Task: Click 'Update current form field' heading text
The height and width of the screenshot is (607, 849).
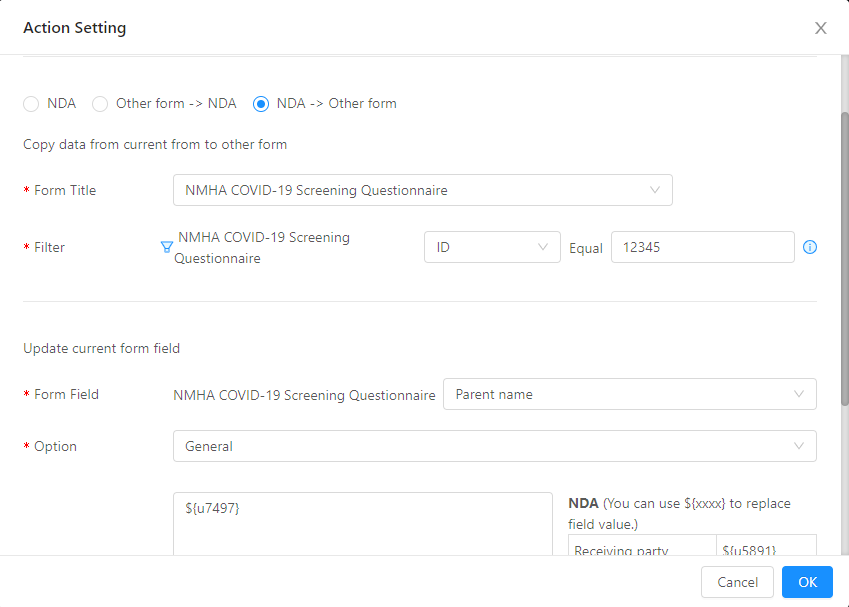Action: point(101,348)
